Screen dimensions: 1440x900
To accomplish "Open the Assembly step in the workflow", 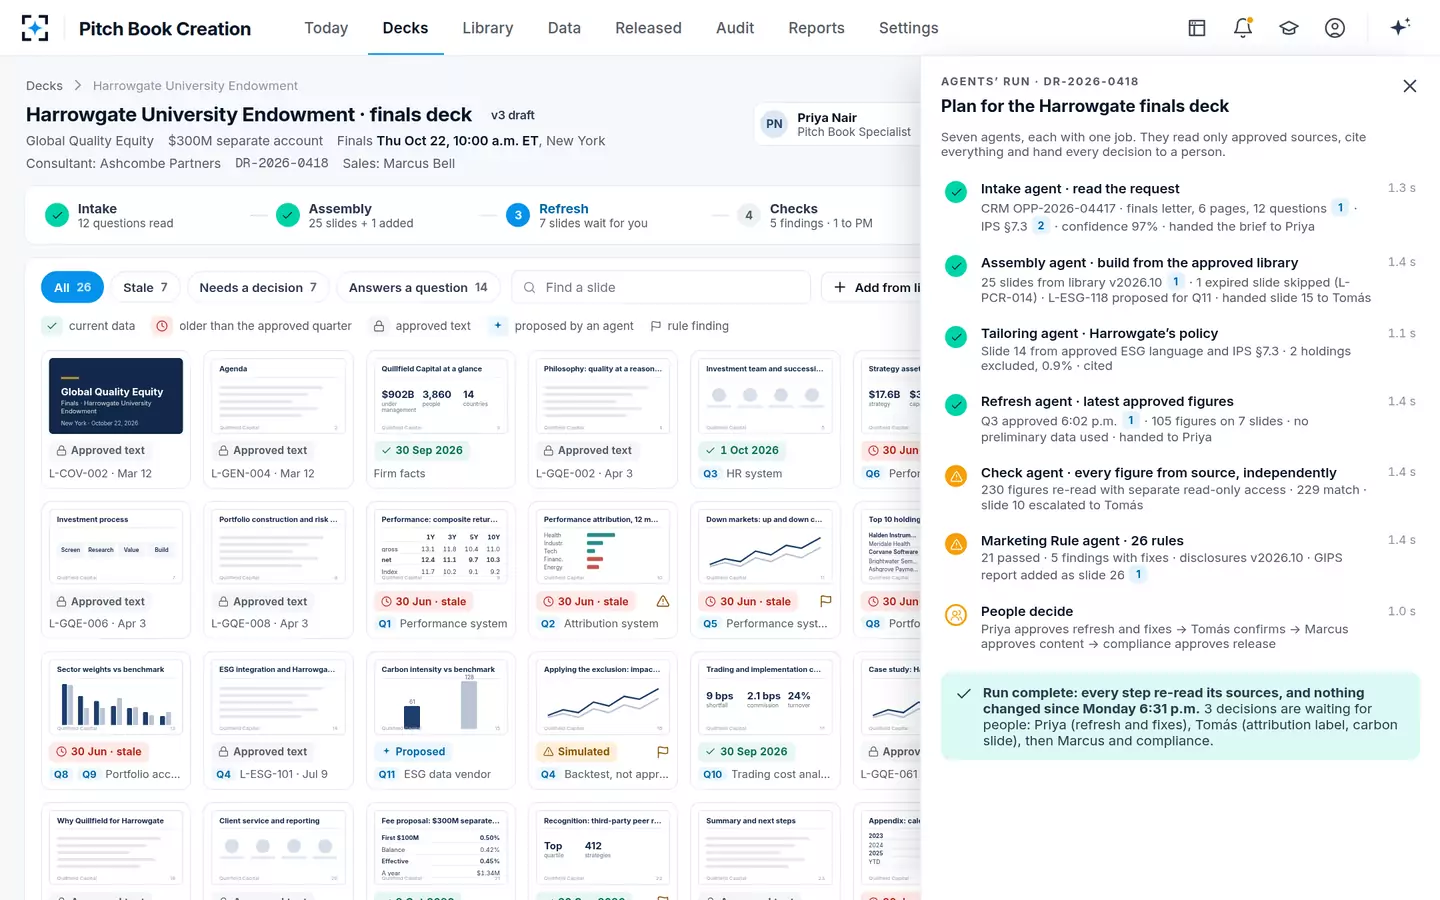I will [345, 215].
